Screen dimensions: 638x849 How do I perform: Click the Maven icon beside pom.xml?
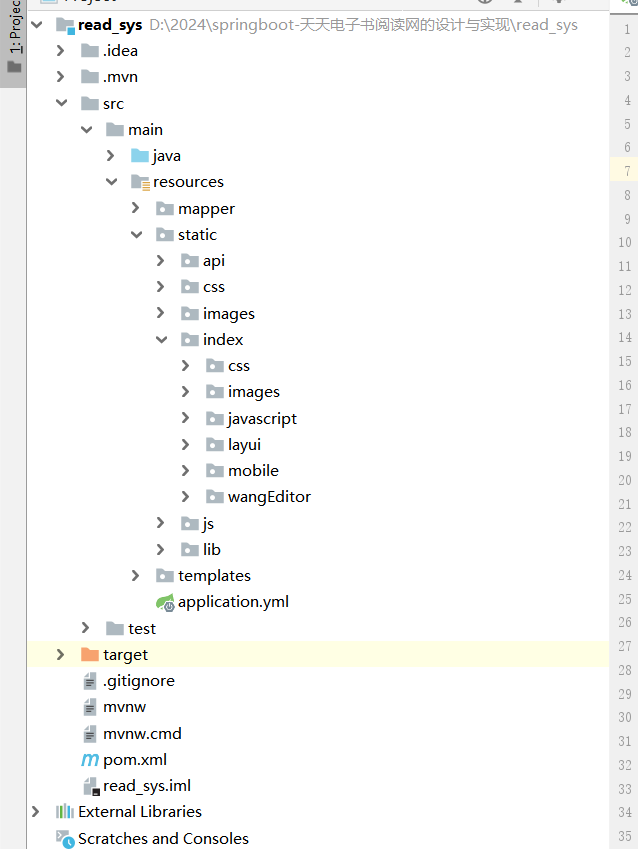[90, 760]
